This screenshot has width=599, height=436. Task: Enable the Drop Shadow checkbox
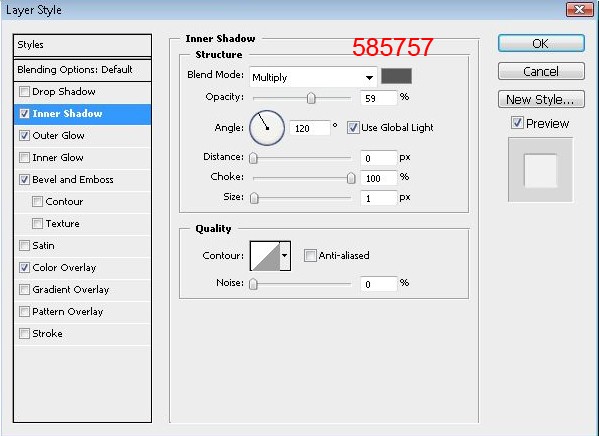pyautogui.click(x=24, y=92)
